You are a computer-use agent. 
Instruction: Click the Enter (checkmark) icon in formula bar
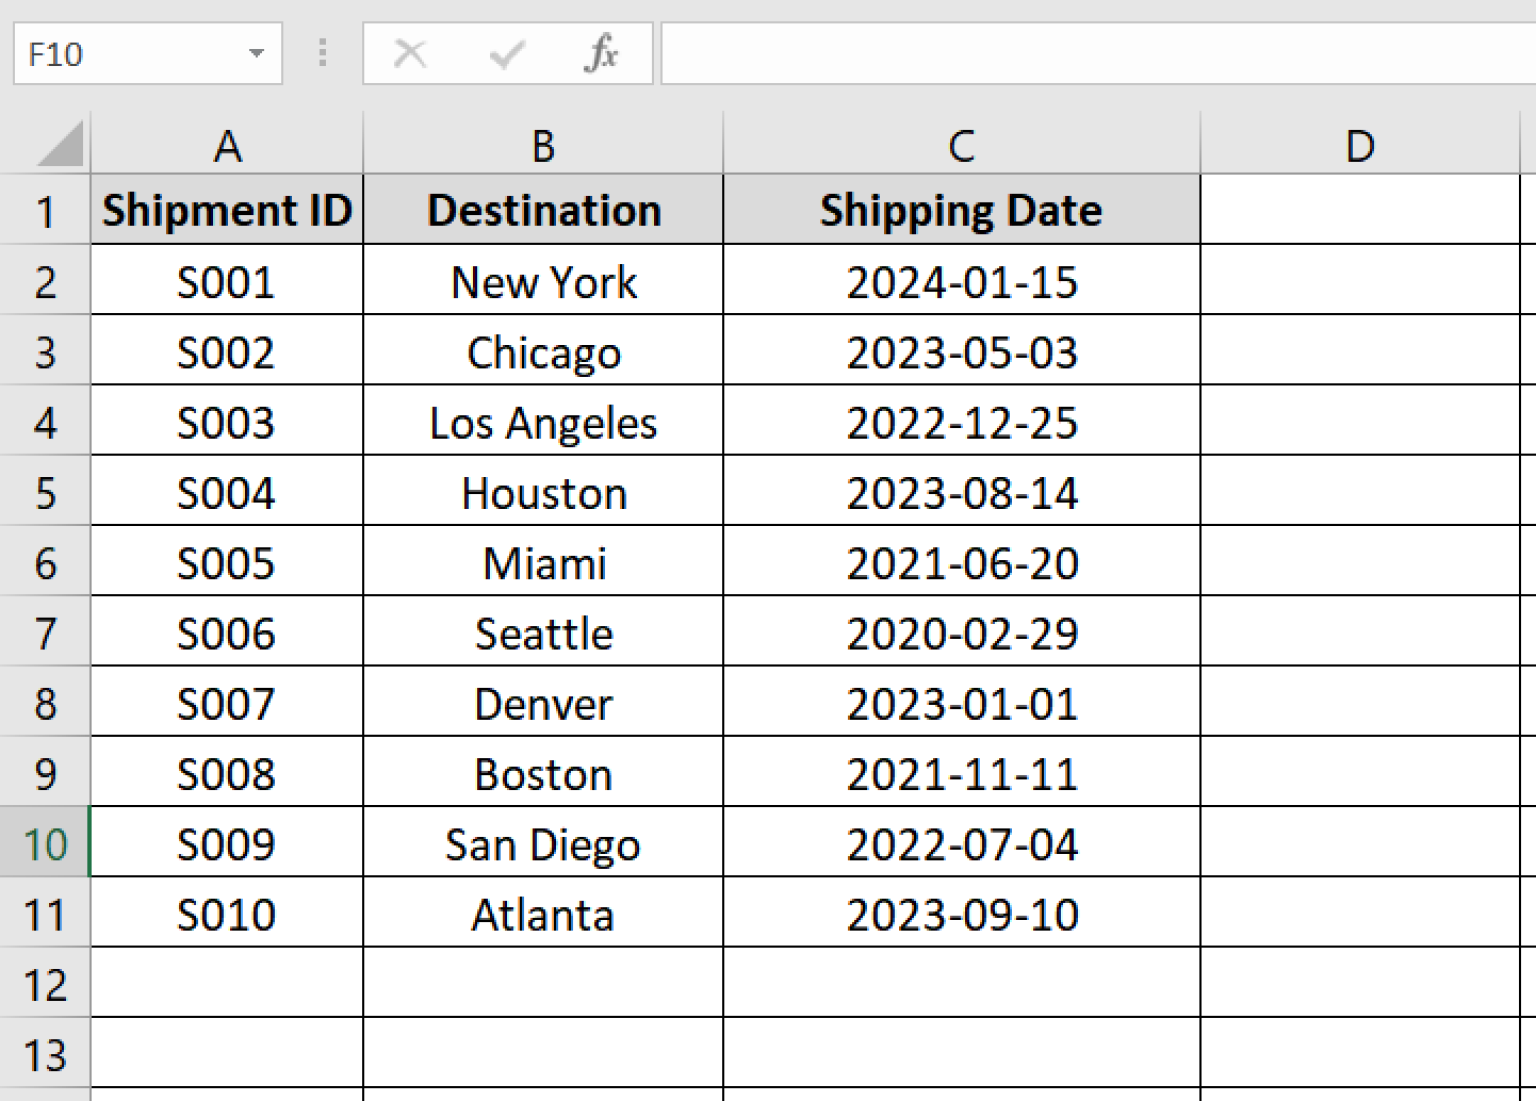pos(505,54)
